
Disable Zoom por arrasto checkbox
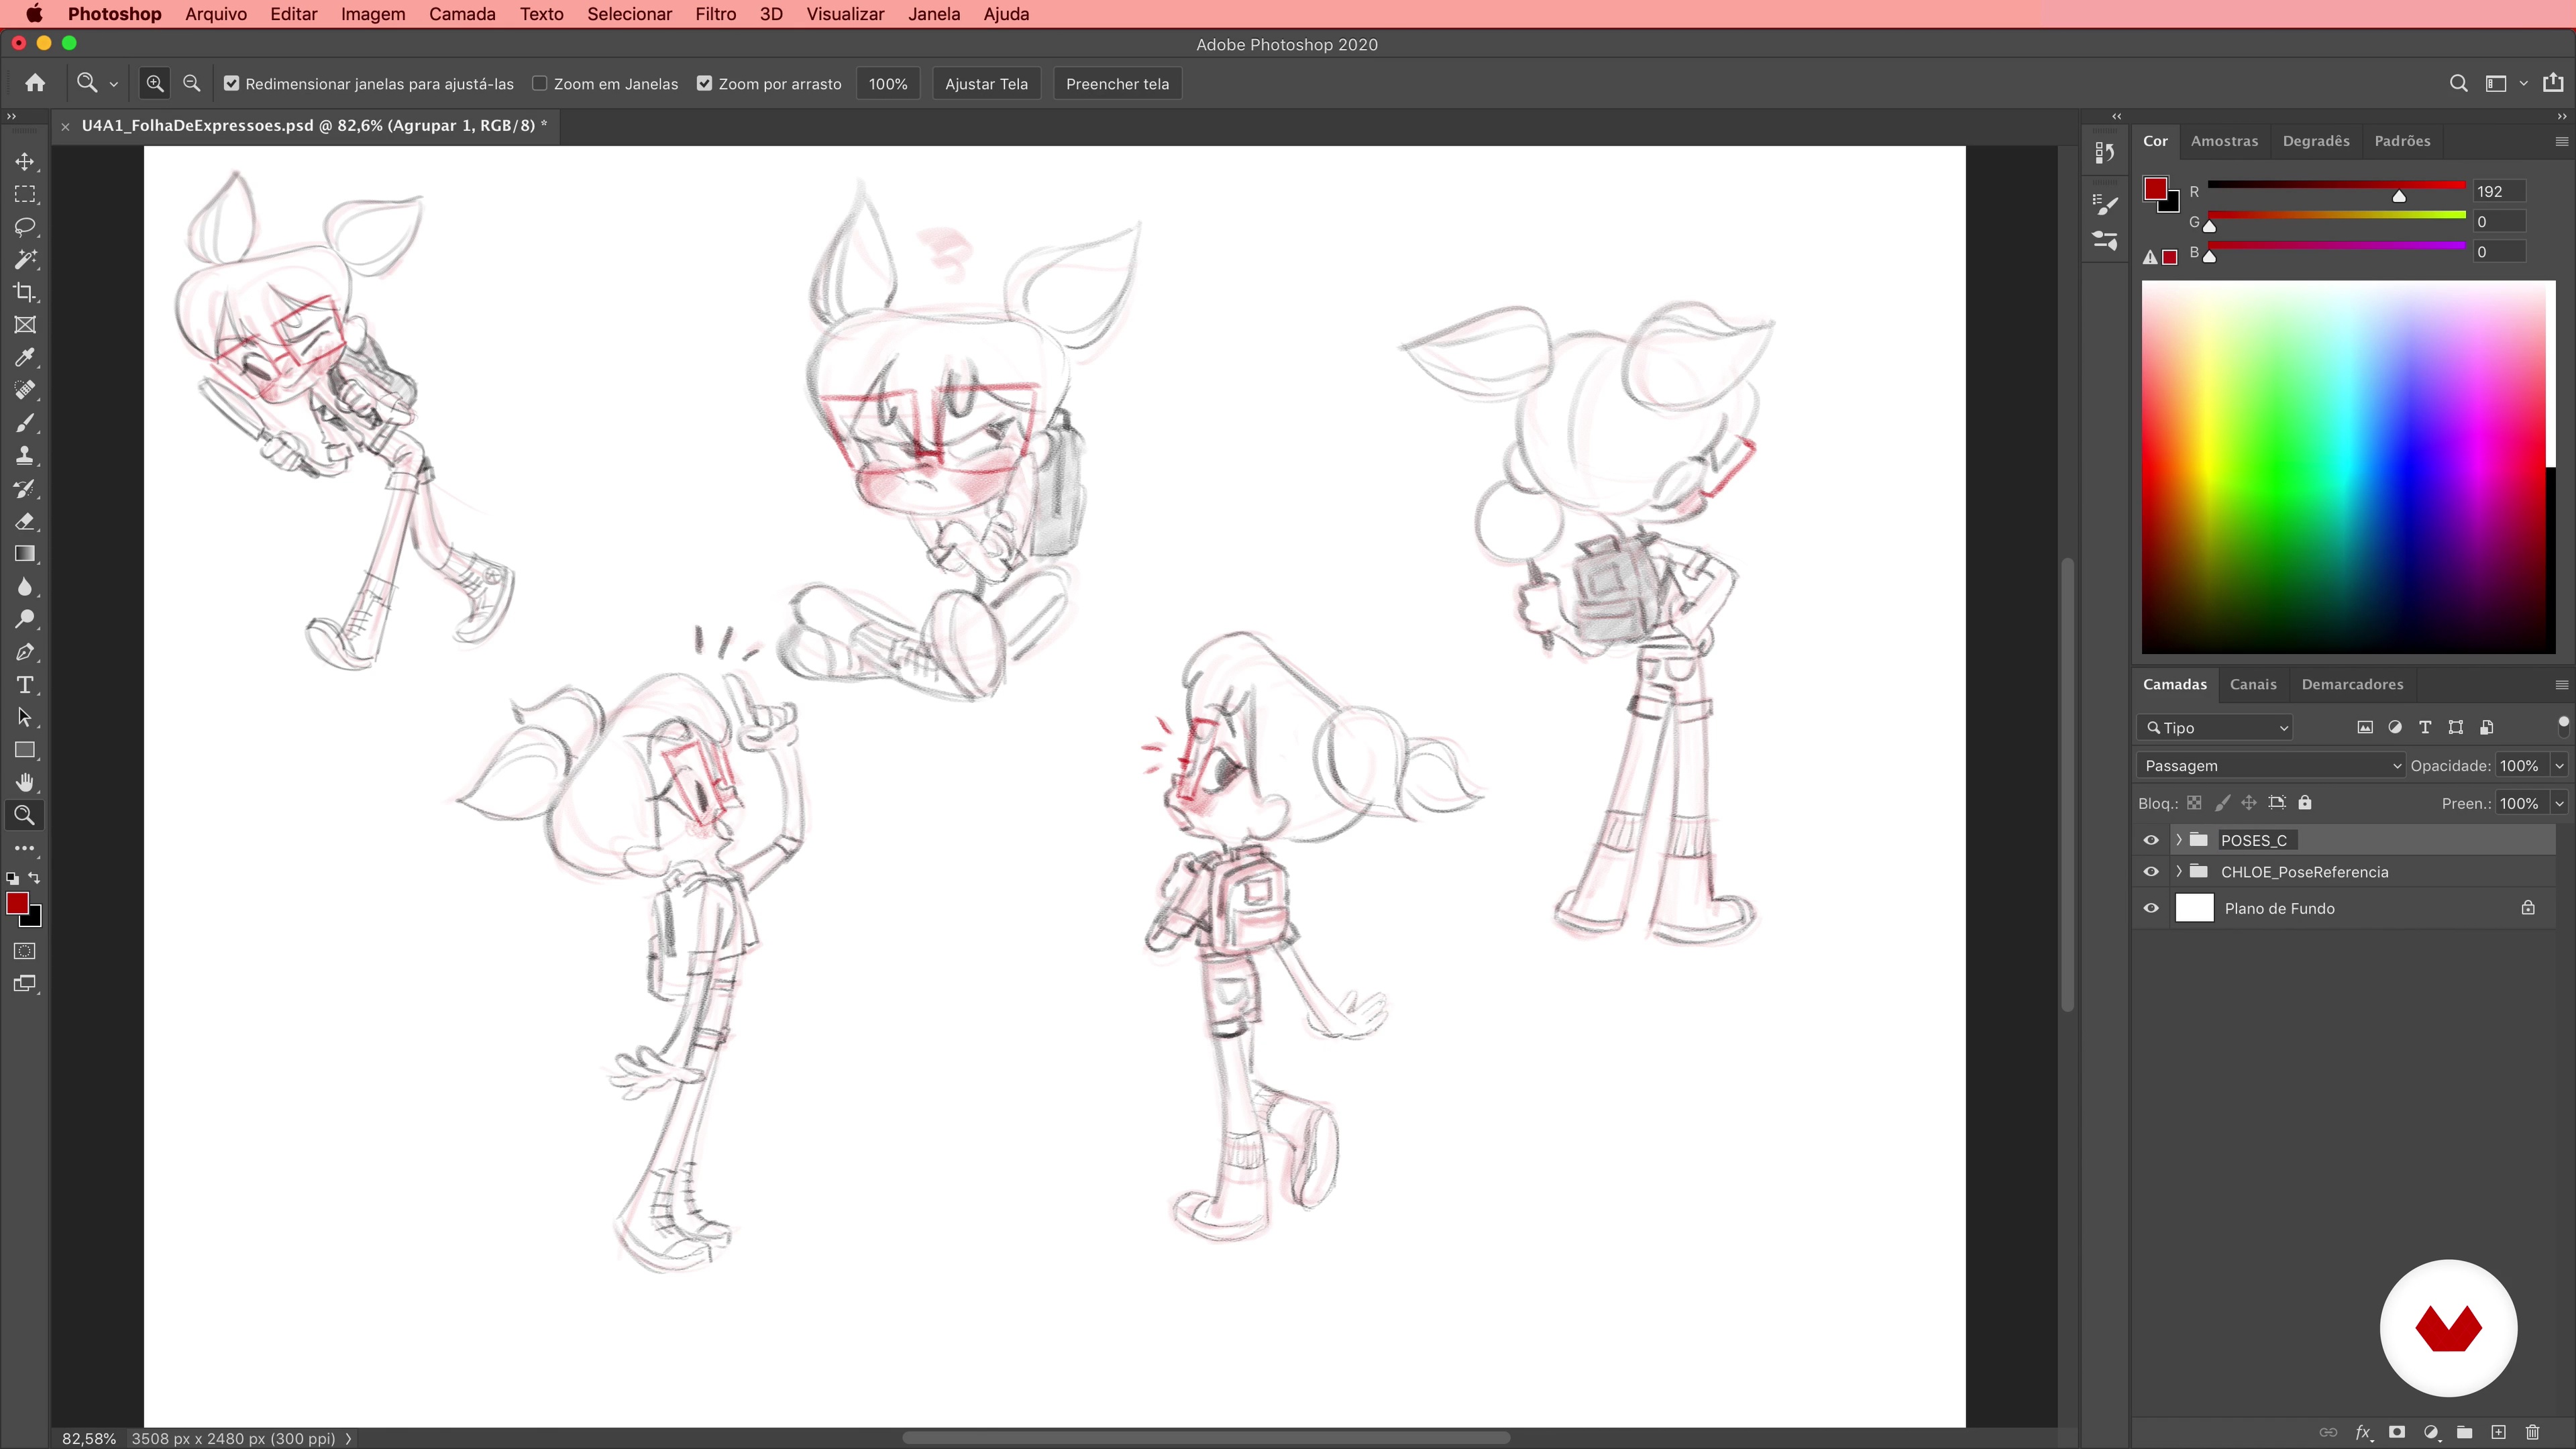coord(705,84)
